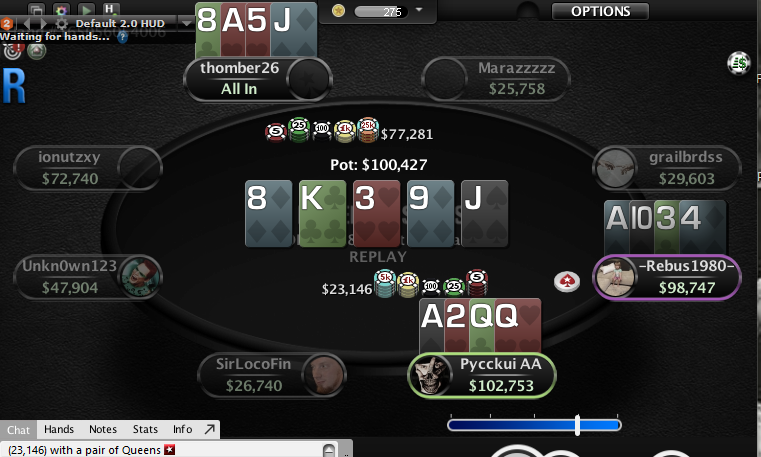The width and height of the screenshot is (761, 457).
Task: Expand the star coin balance dropdown arrow
Action: (x=419, y=10)
